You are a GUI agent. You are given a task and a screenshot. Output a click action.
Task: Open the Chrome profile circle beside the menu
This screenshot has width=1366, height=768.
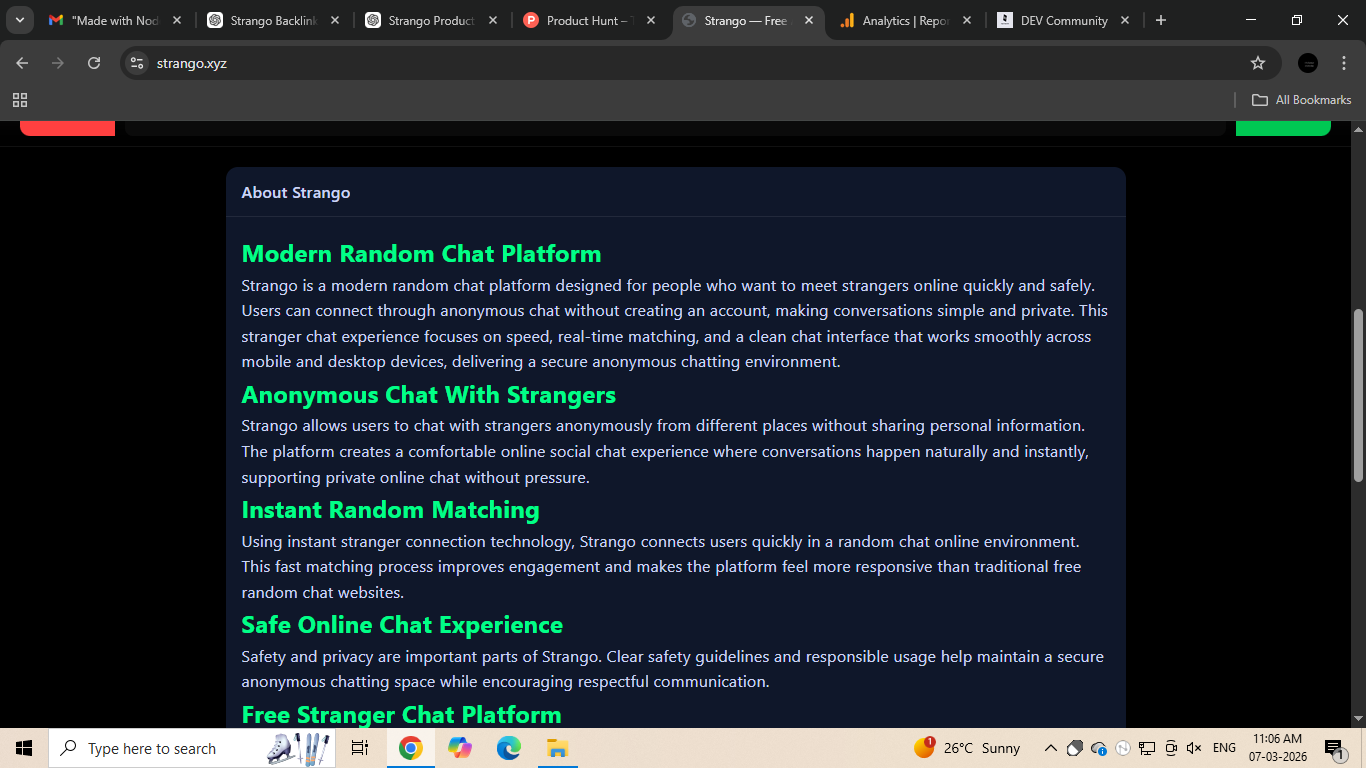pyautogui.click(x=1308, y=62)
